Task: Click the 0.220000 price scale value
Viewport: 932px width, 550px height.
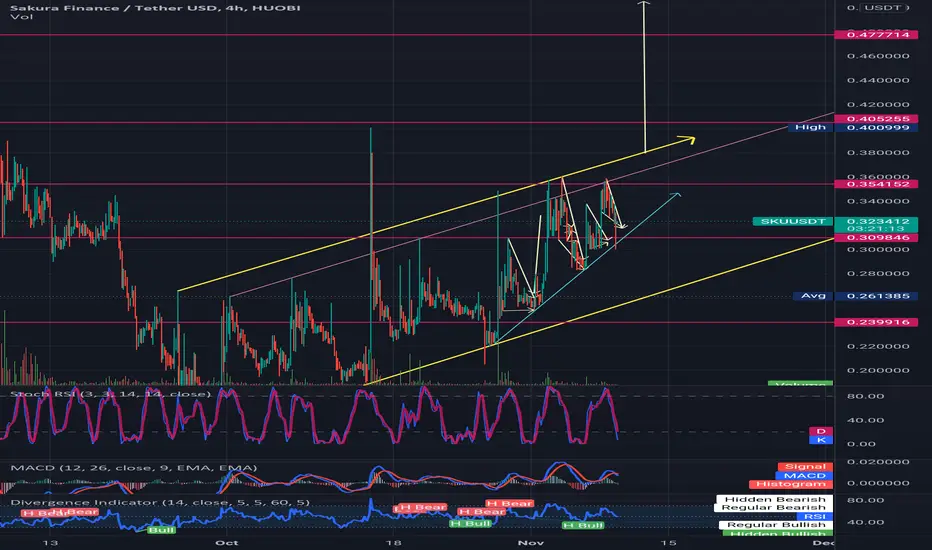Action: click(878, 346)
